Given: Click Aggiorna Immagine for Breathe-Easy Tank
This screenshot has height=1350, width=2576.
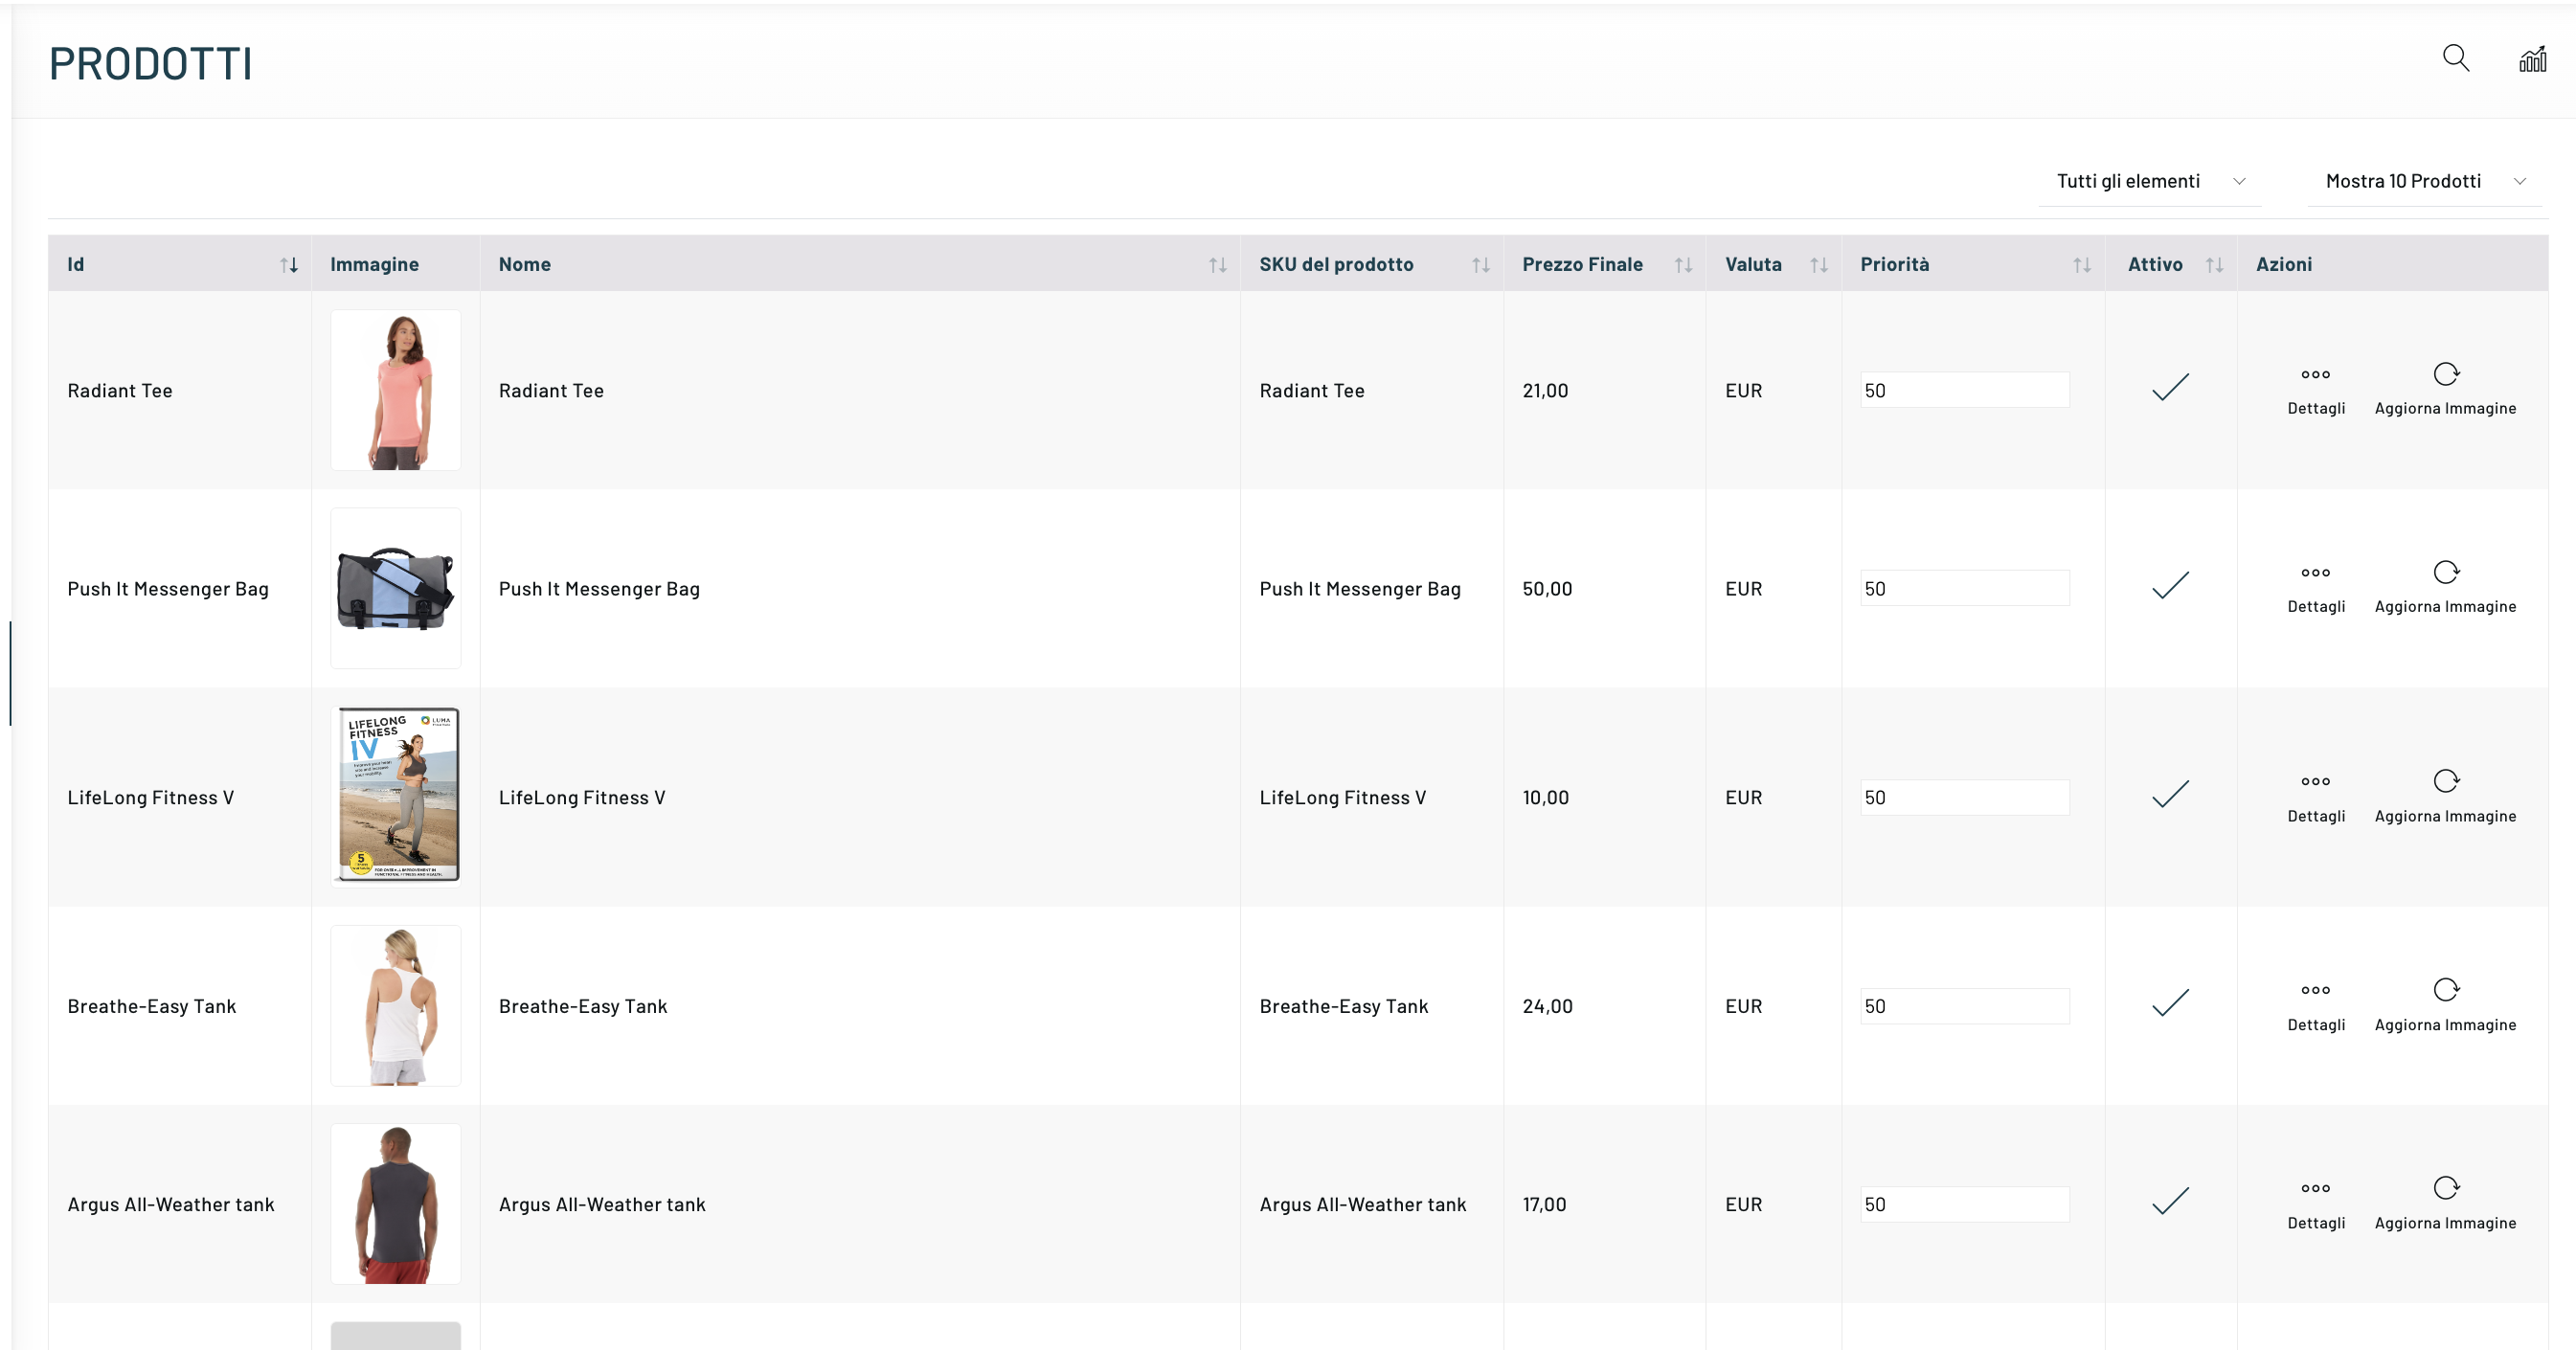Looking at the screenshot, I should coord(2445,1004).
